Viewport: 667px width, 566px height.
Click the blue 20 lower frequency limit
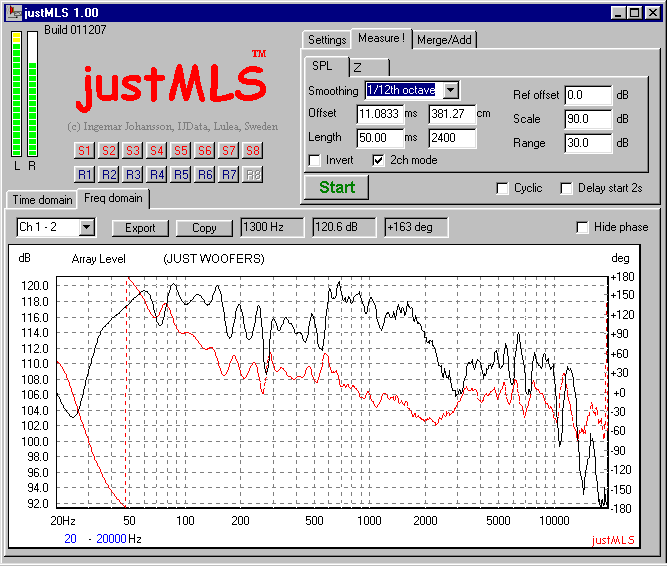pyautogui.click(x=70, y=539)
